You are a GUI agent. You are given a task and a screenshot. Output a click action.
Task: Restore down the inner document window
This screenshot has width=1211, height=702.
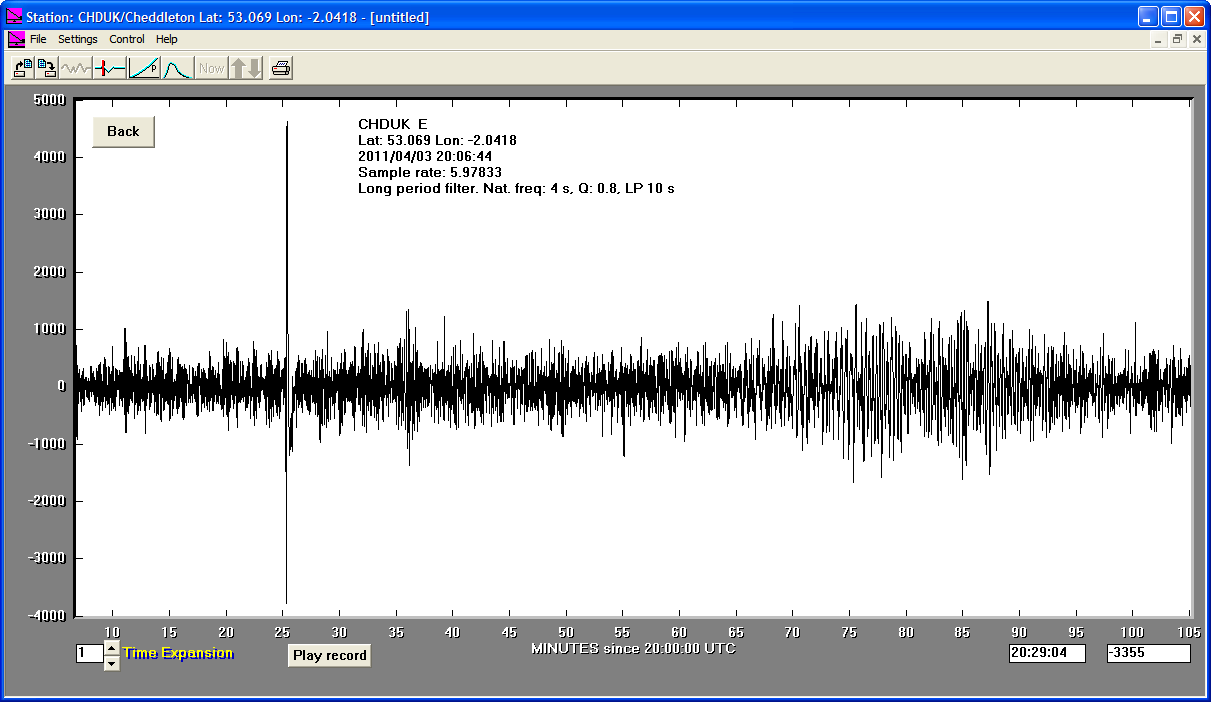[1177, 39]
